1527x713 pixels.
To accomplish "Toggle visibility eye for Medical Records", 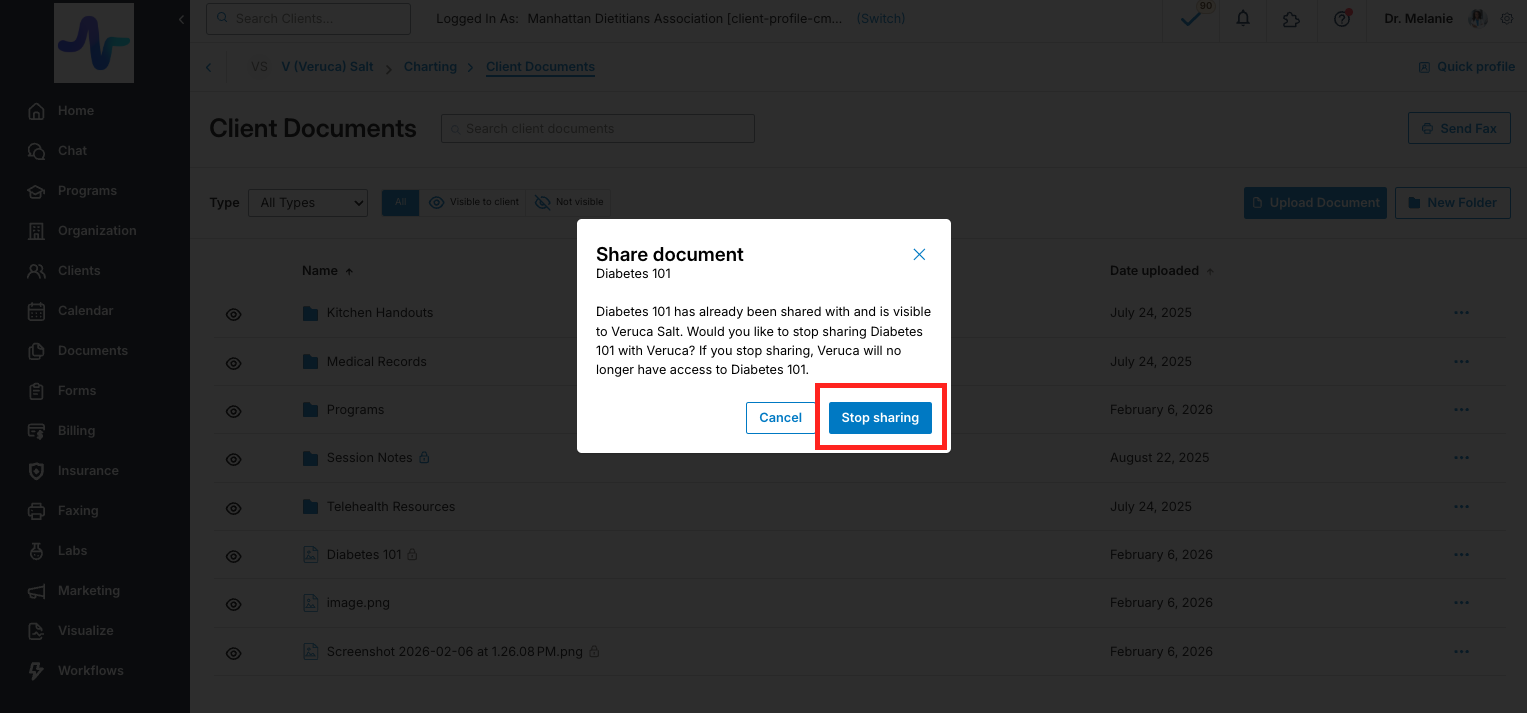I will 234,363.
